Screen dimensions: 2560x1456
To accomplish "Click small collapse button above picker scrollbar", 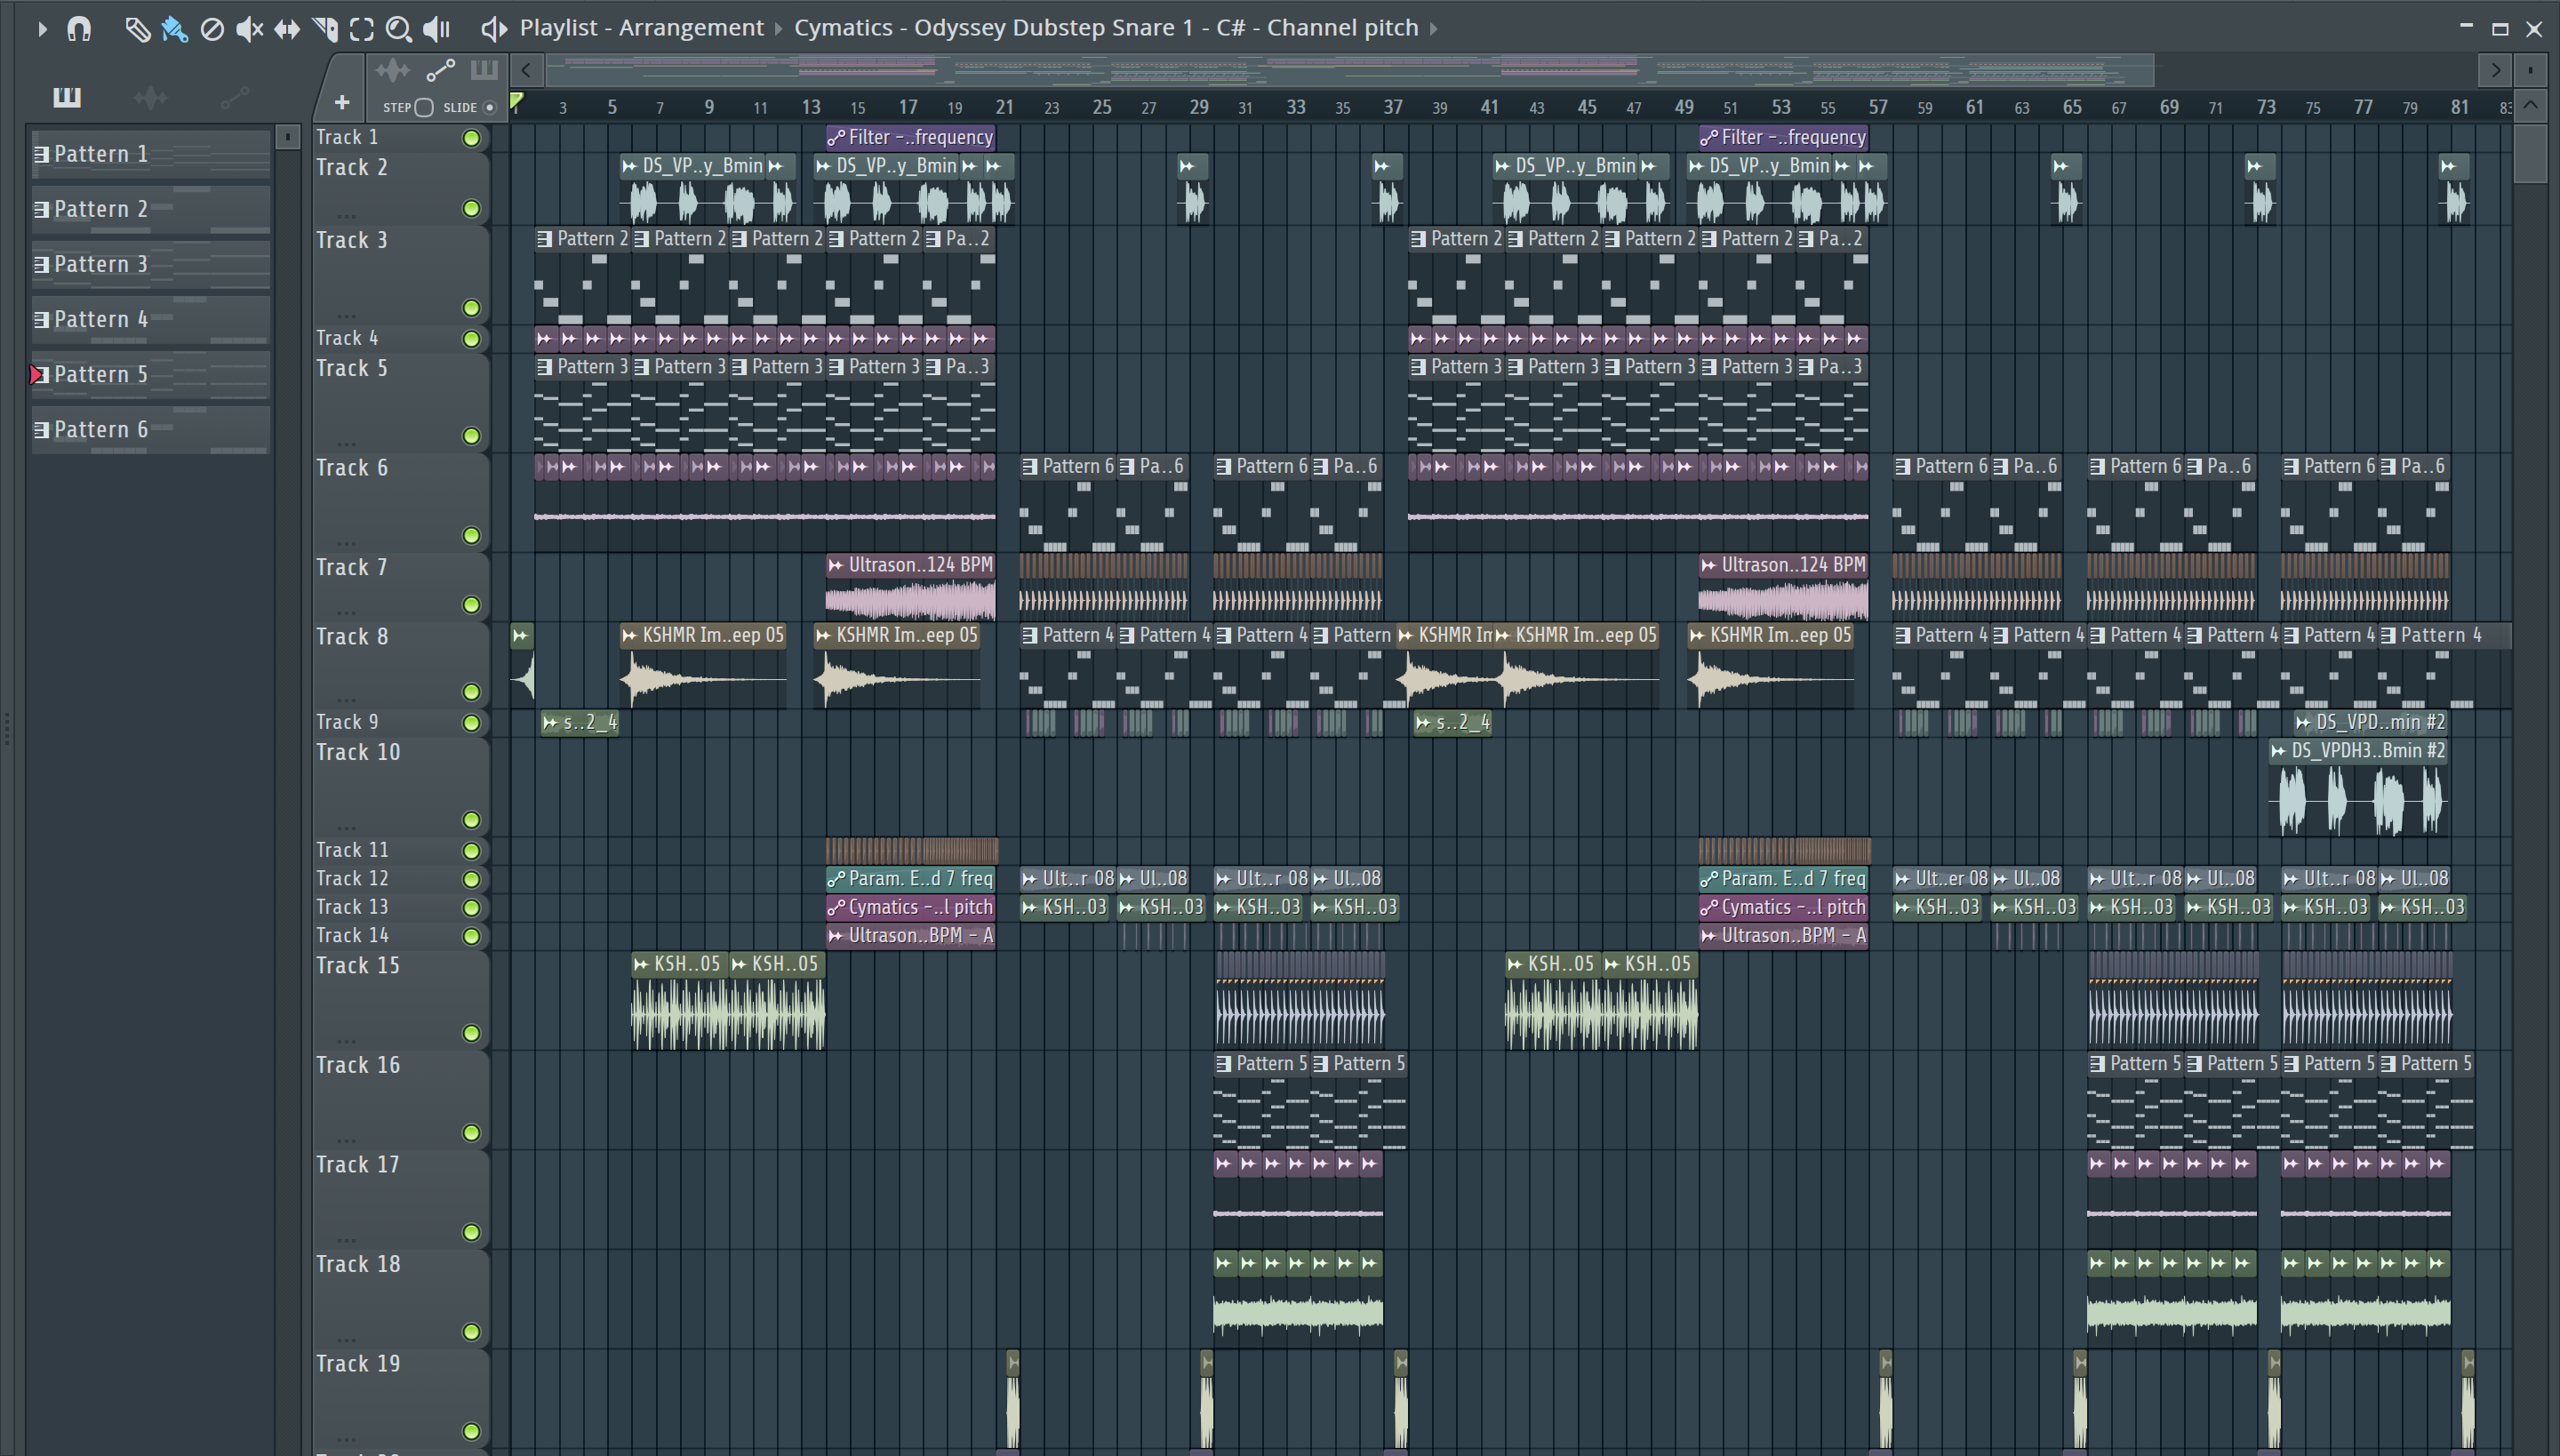I will pyautogui.click(x=287, y=136).
